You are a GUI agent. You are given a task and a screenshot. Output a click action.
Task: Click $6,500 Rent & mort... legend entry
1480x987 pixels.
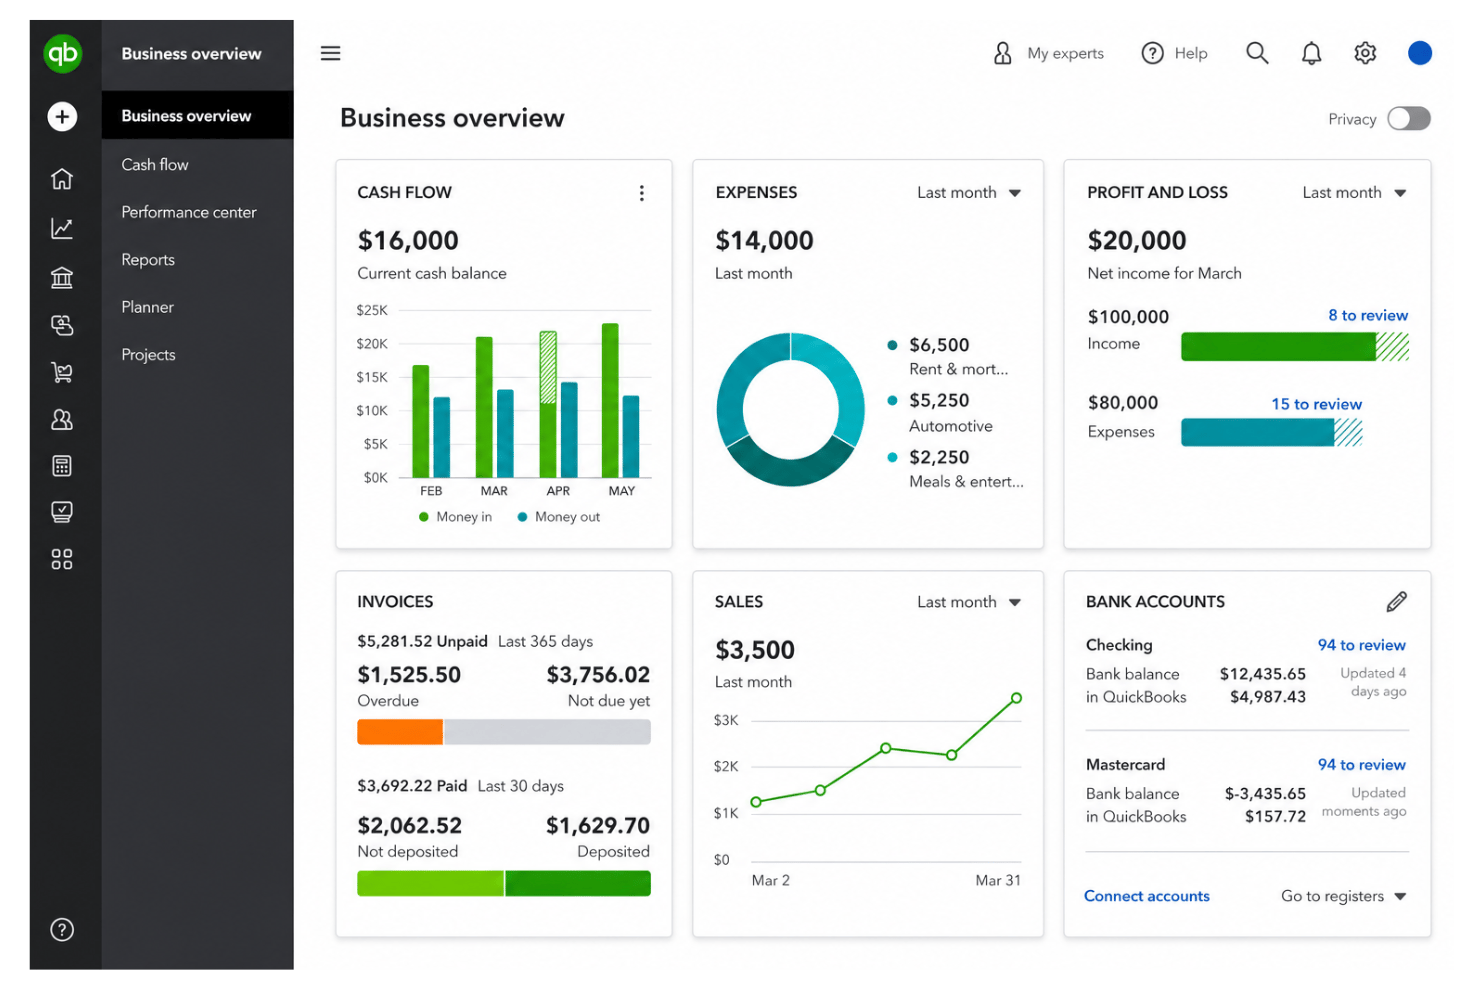point(949,356)
